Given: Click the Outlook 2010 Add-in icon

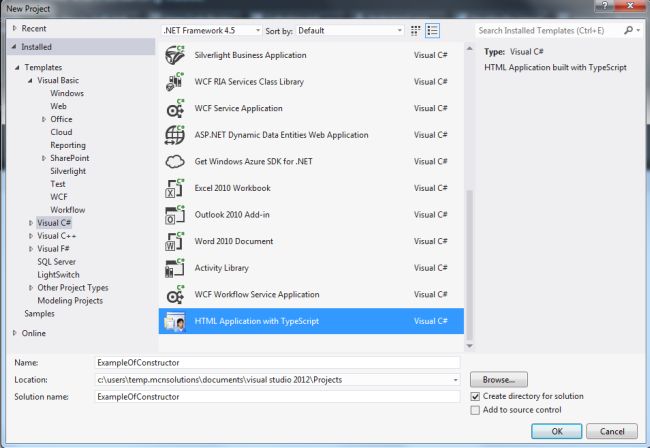Looking at the screenshot, I should pos(175,215).
